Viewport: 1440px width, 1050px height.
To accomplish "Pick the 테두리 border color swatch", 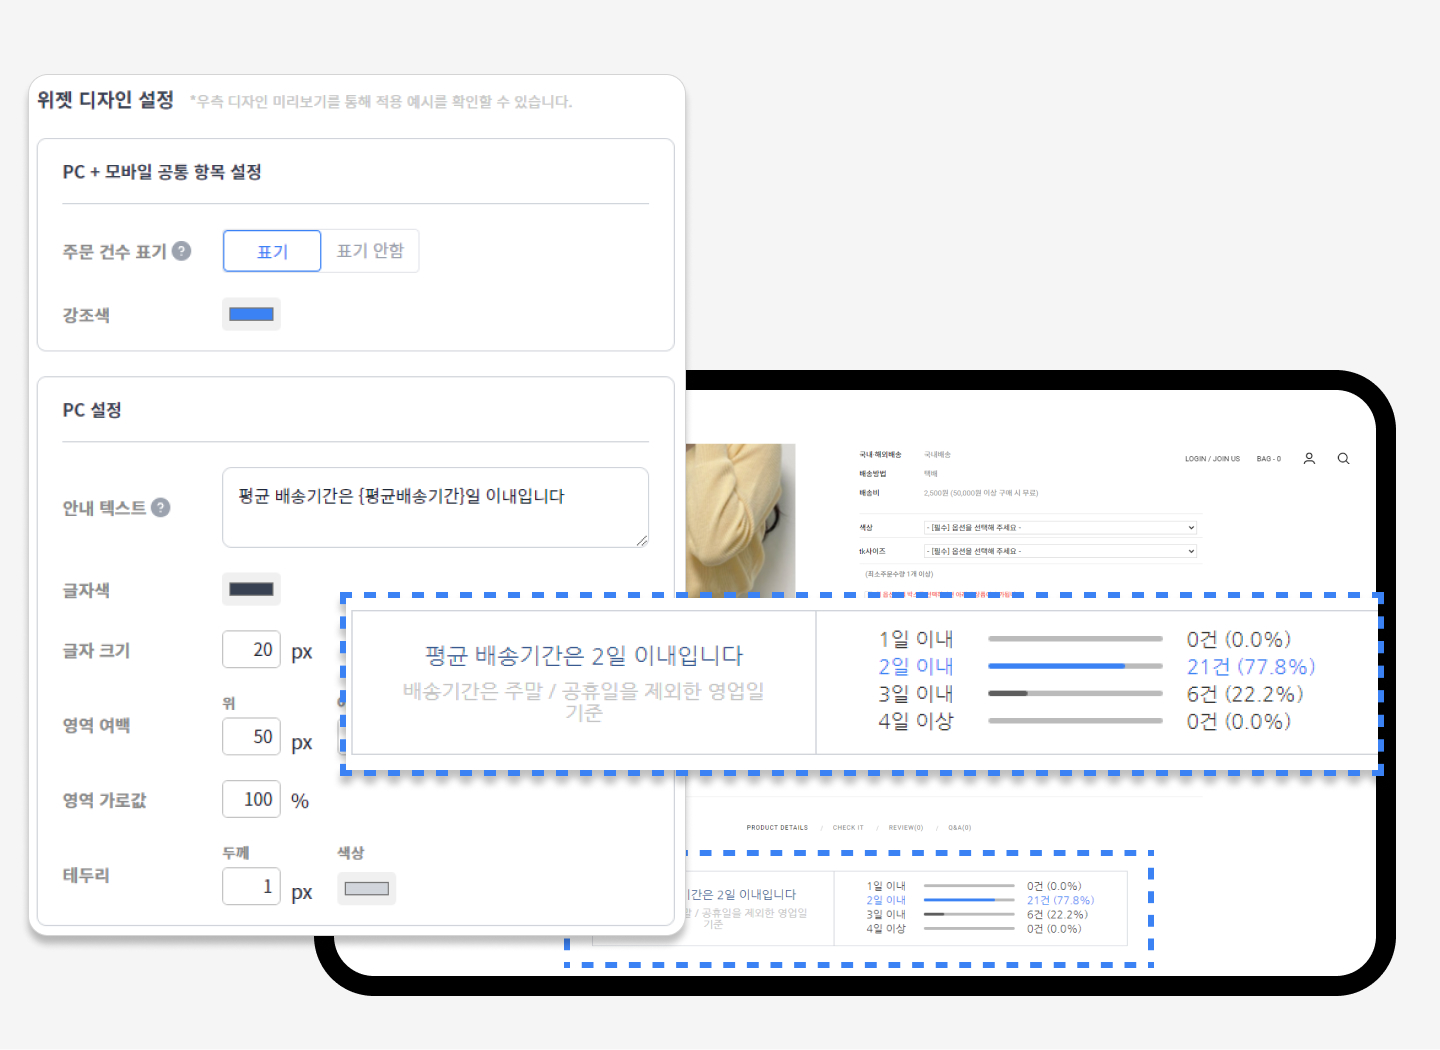I will coord(366,888).
